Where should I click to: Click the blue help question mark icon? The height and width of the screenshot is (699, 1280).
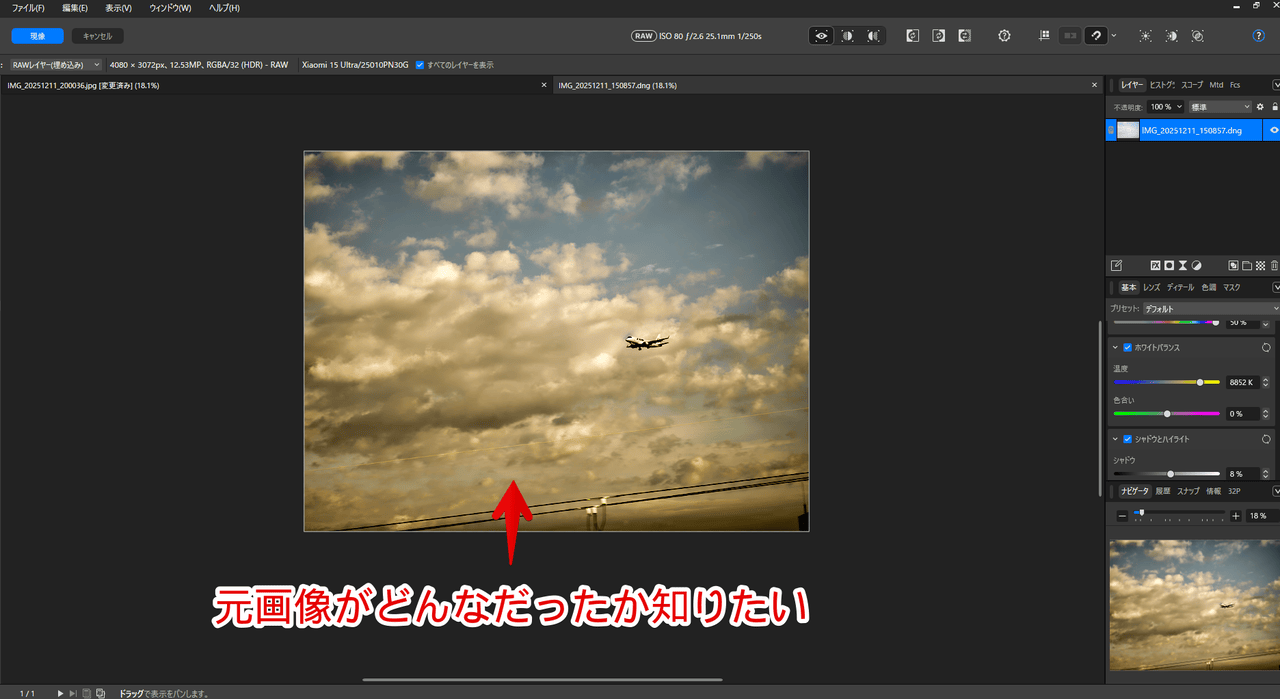[x=1258, y=36]
